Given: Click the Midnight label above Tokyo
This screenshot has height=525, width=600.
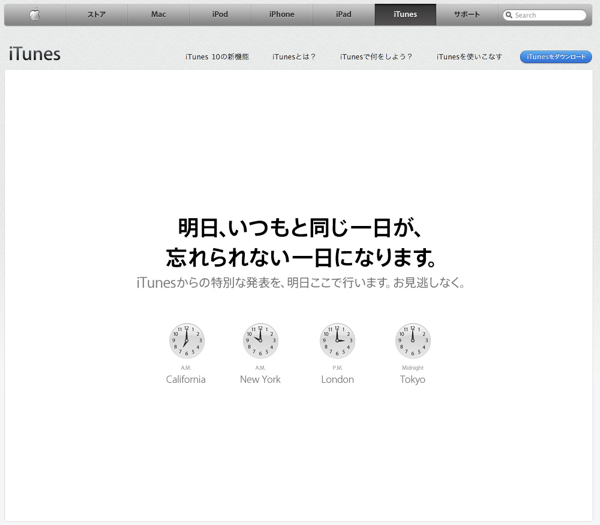Looking at the screenshot, I should (x=412, y=368).
